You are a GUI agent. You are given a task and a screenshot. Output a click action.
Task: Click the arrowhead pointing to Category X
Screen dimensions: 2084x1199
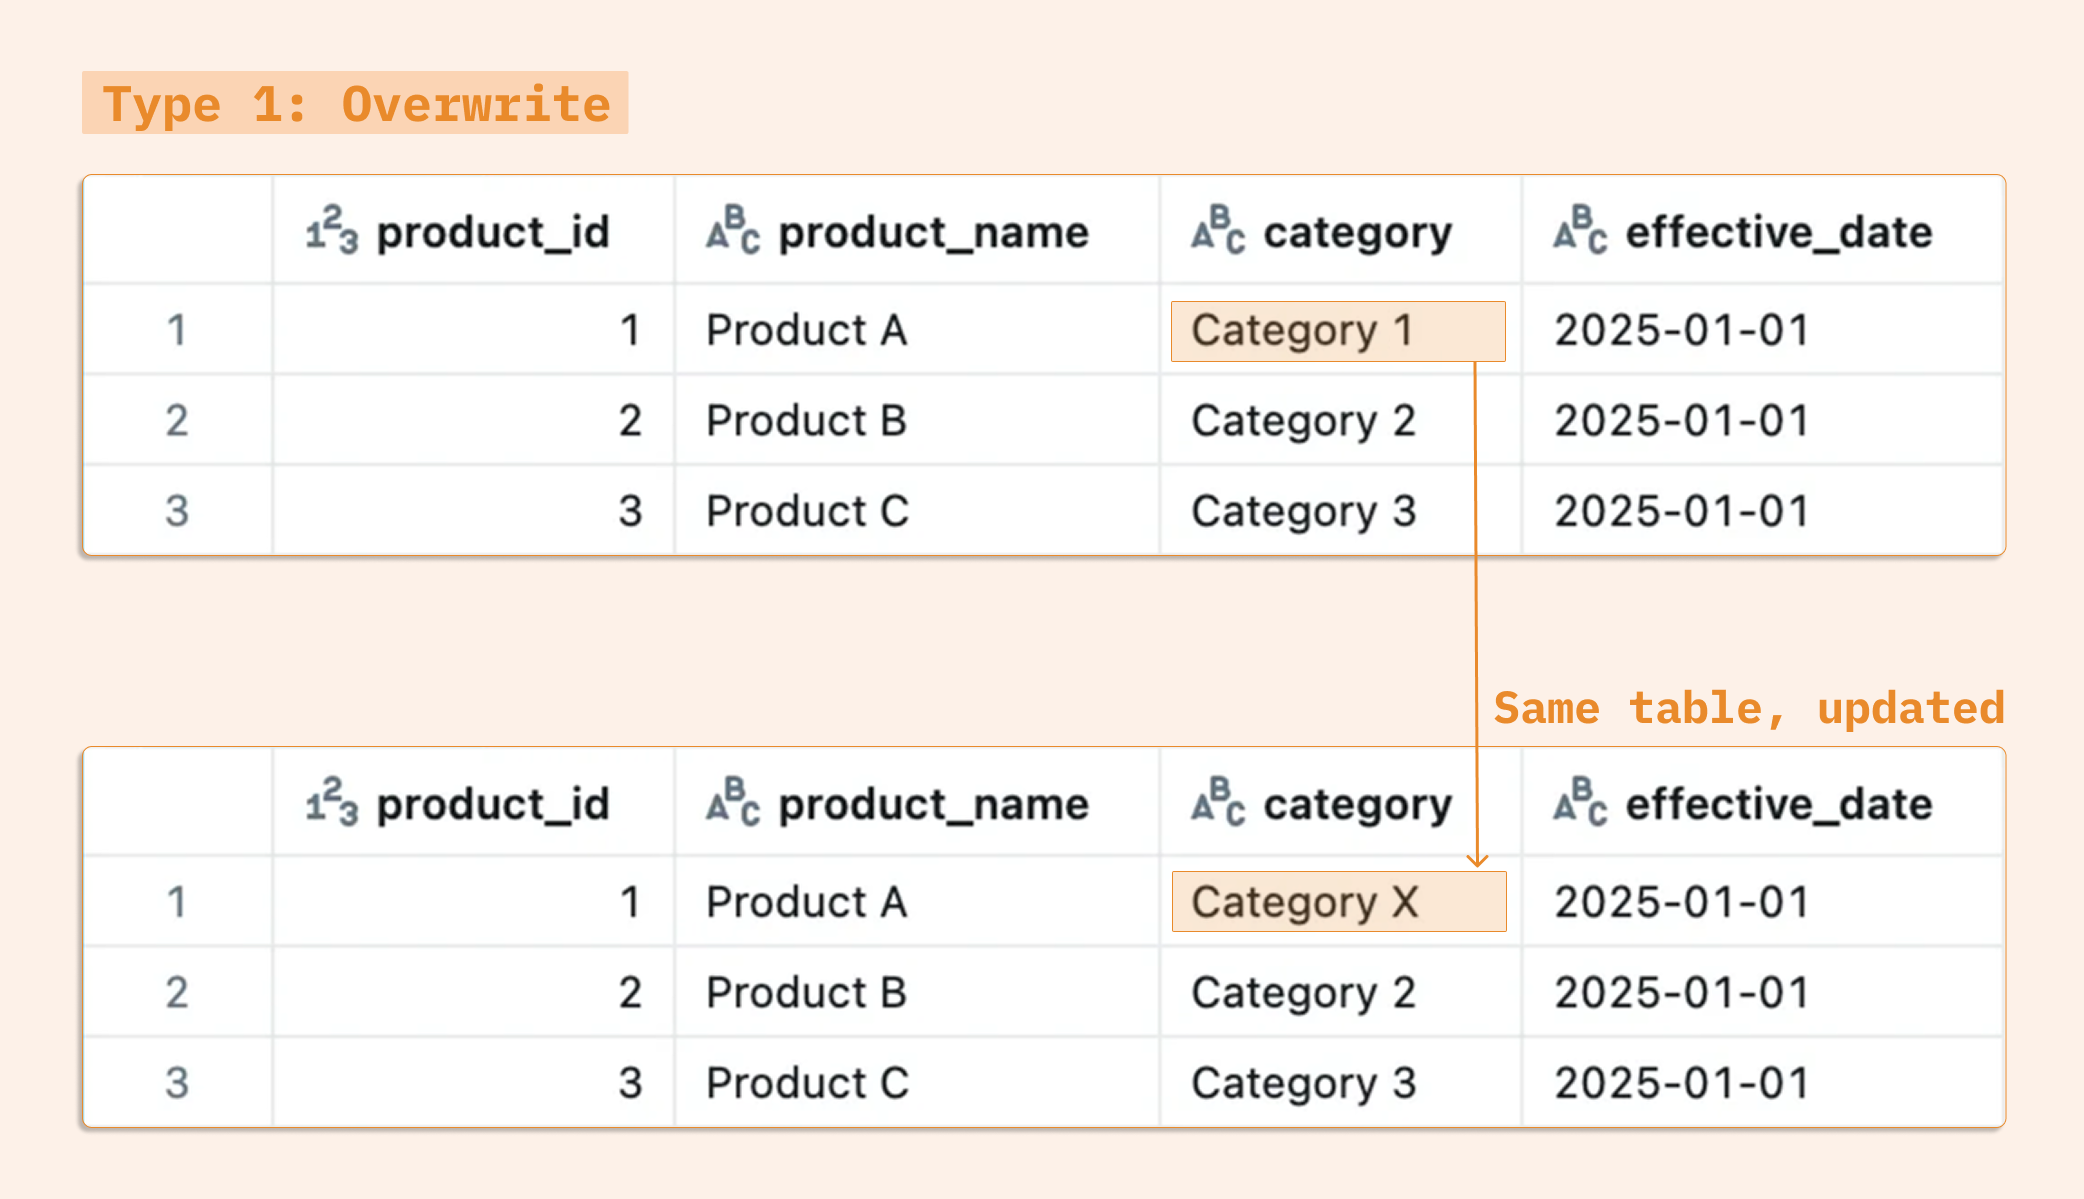1477,859
